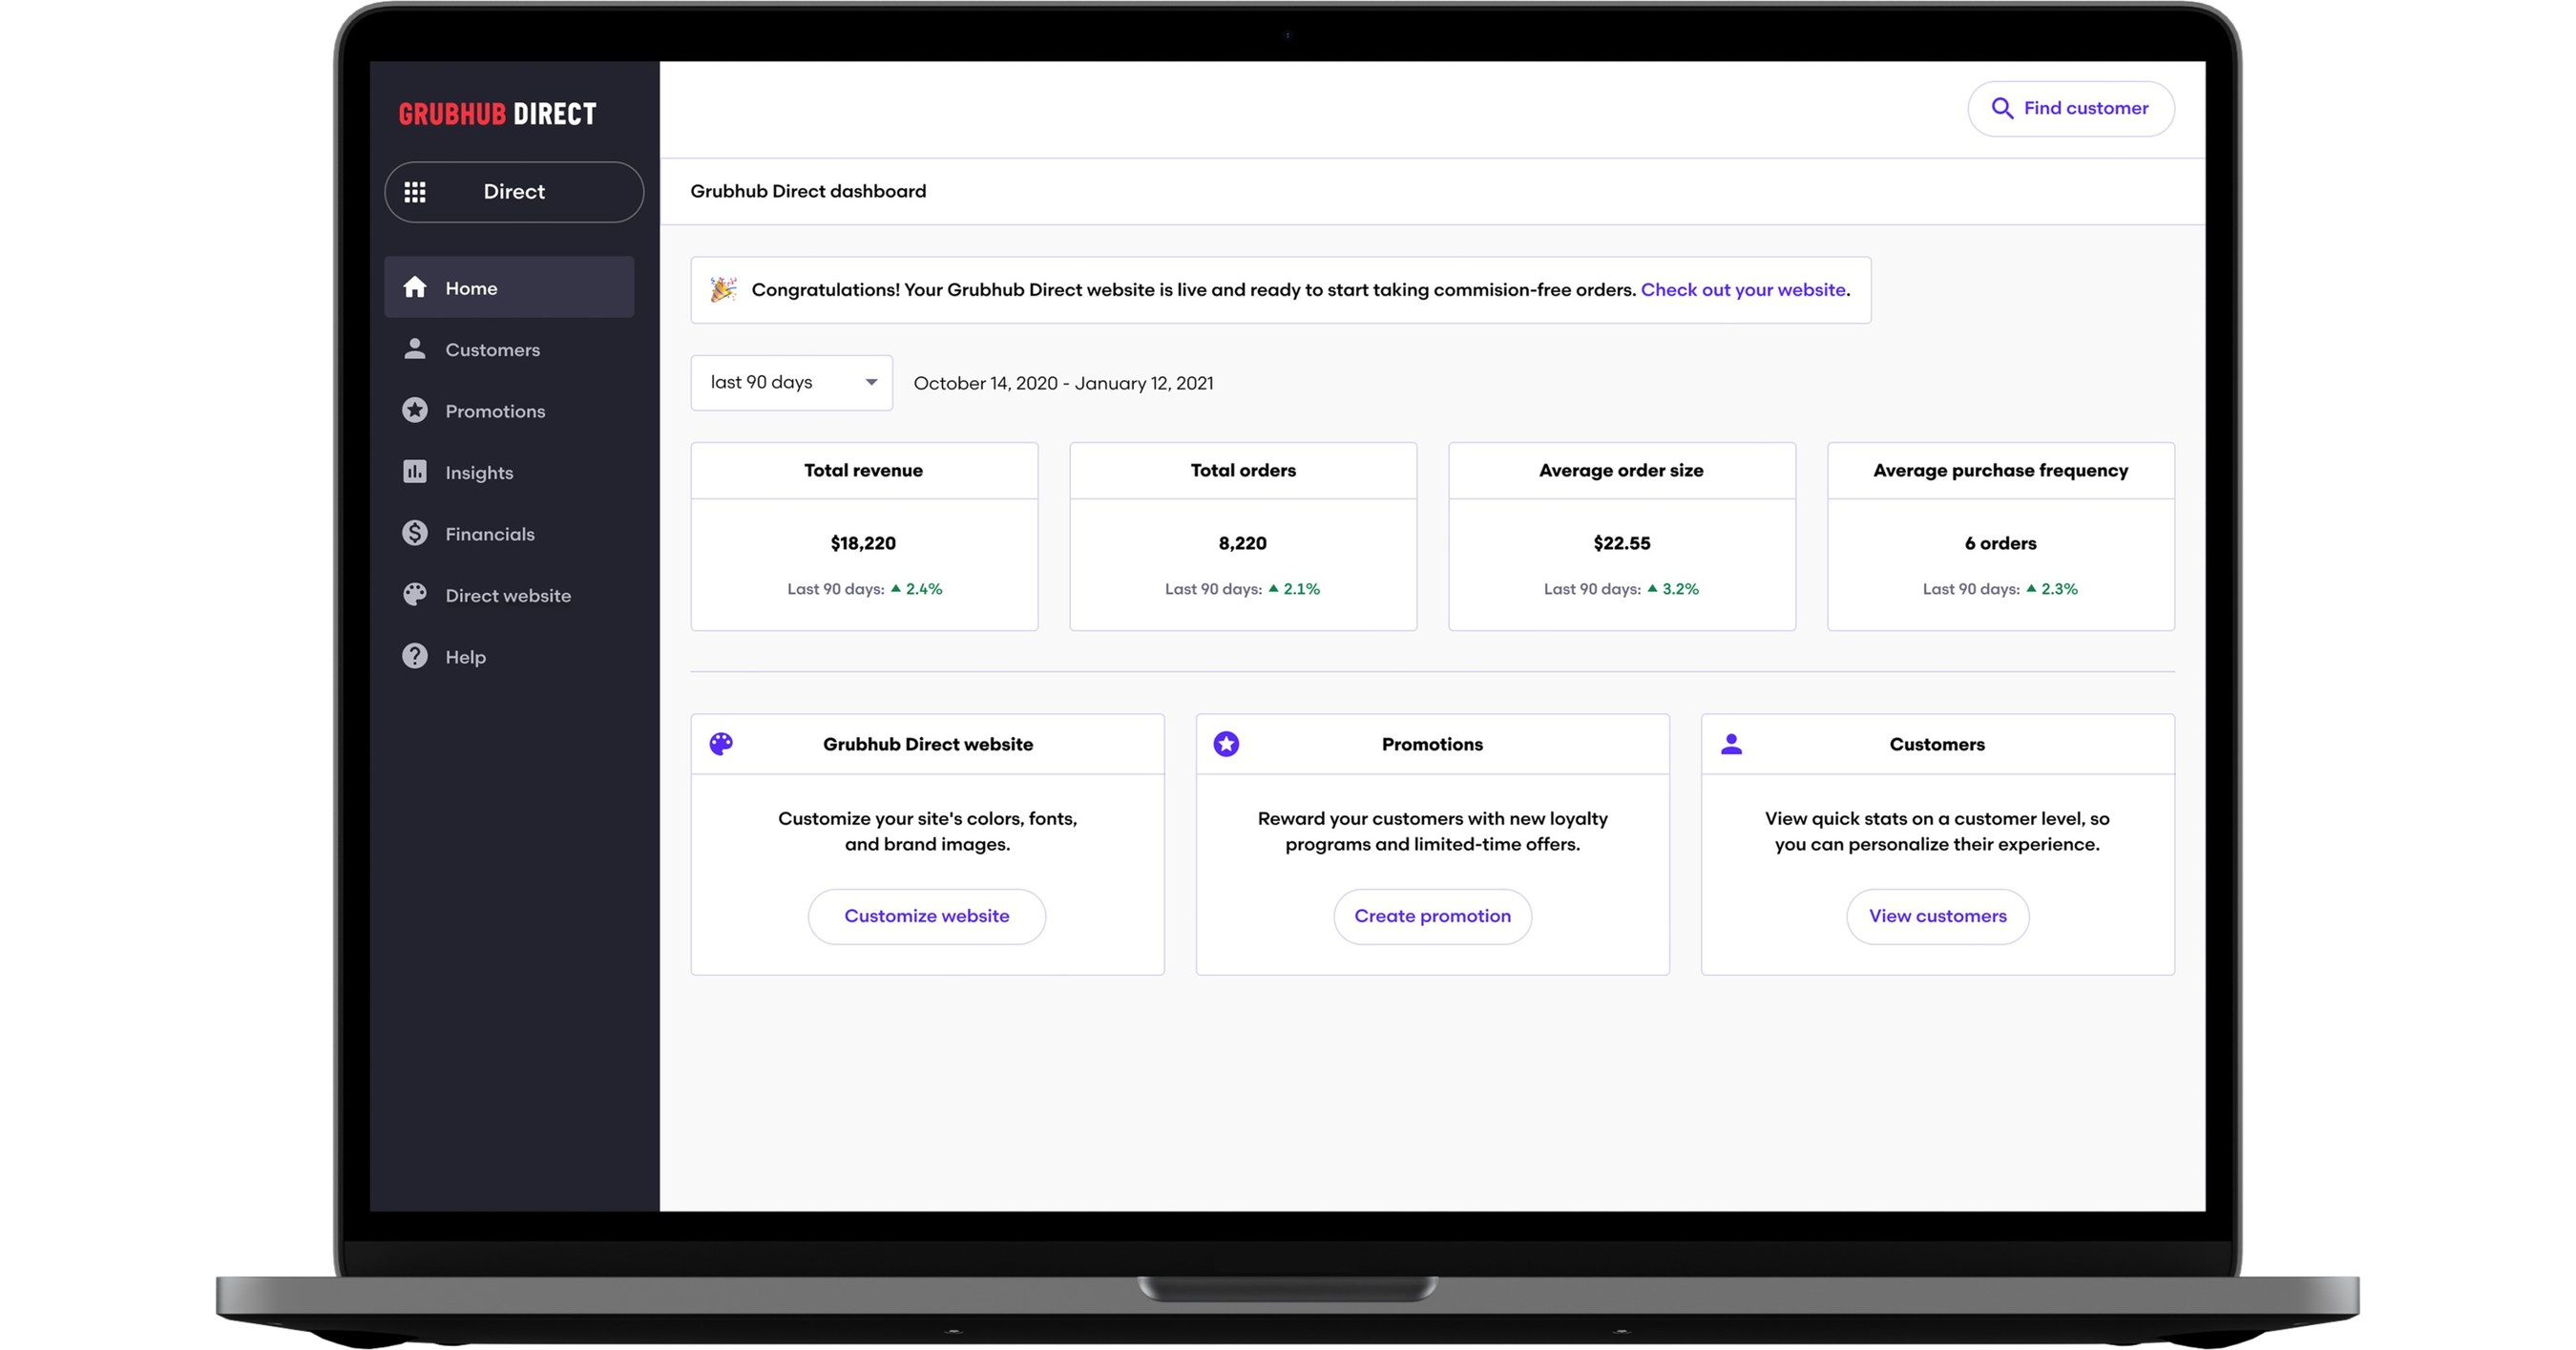Click the Promotions sidebar icon
2576x1350 pixels.
414,409
